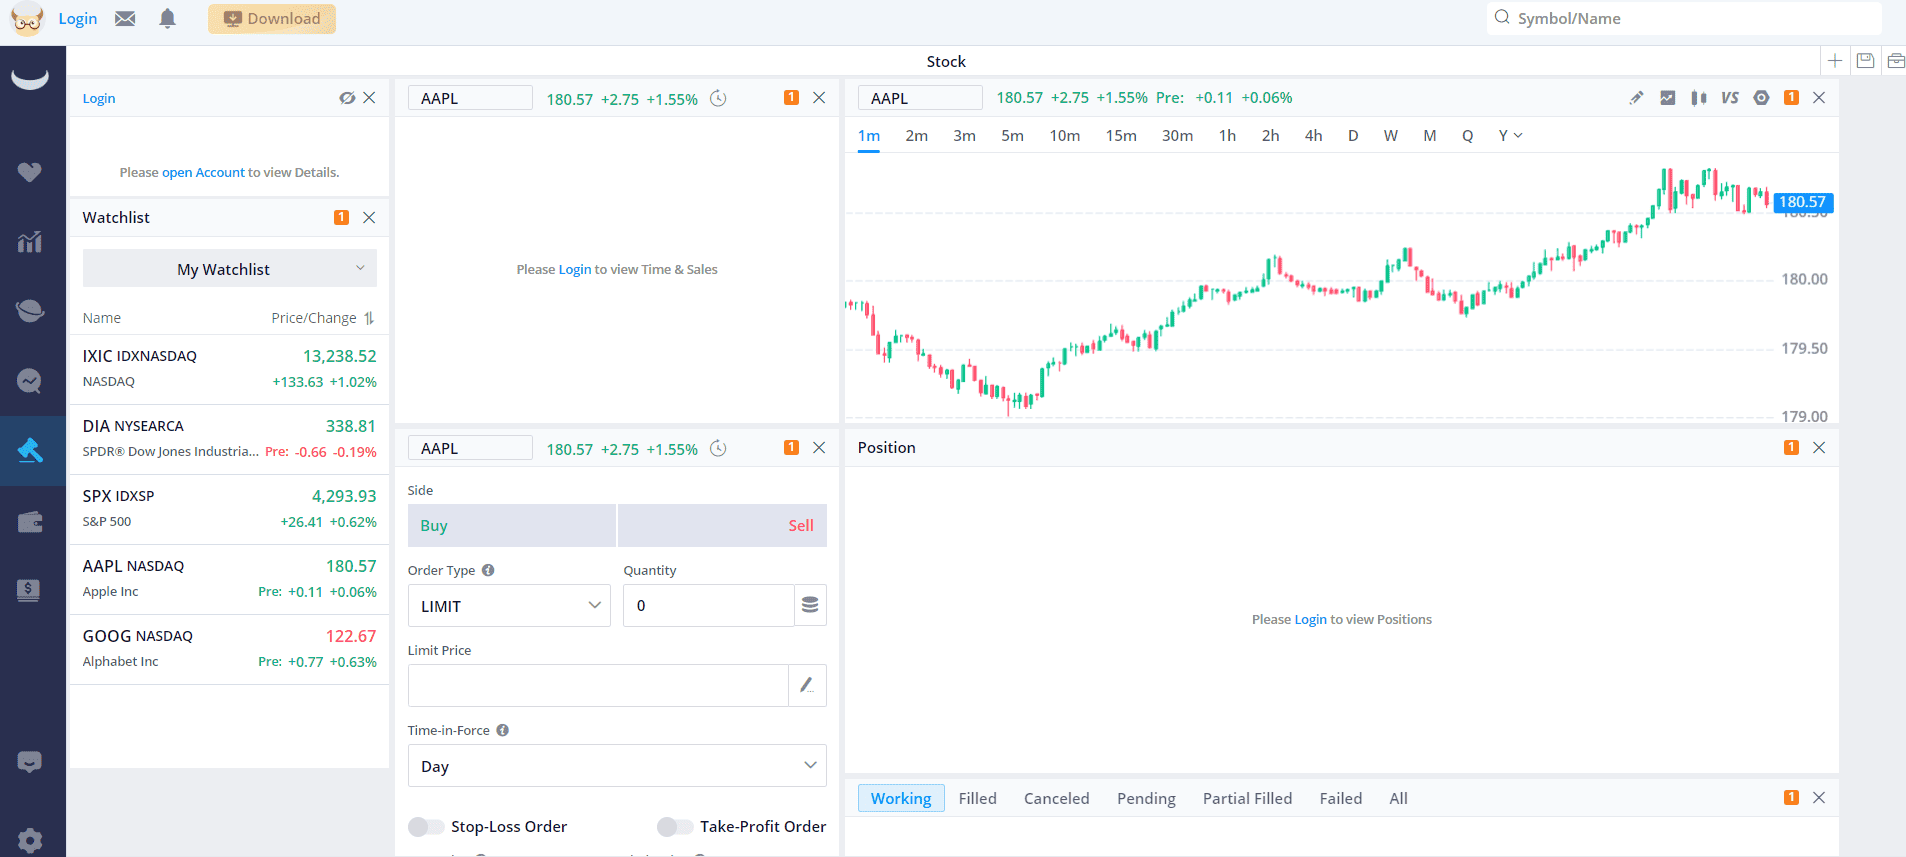Open the chat bubble sidebar icon
Screen dimensions: 1906x857
30,381
